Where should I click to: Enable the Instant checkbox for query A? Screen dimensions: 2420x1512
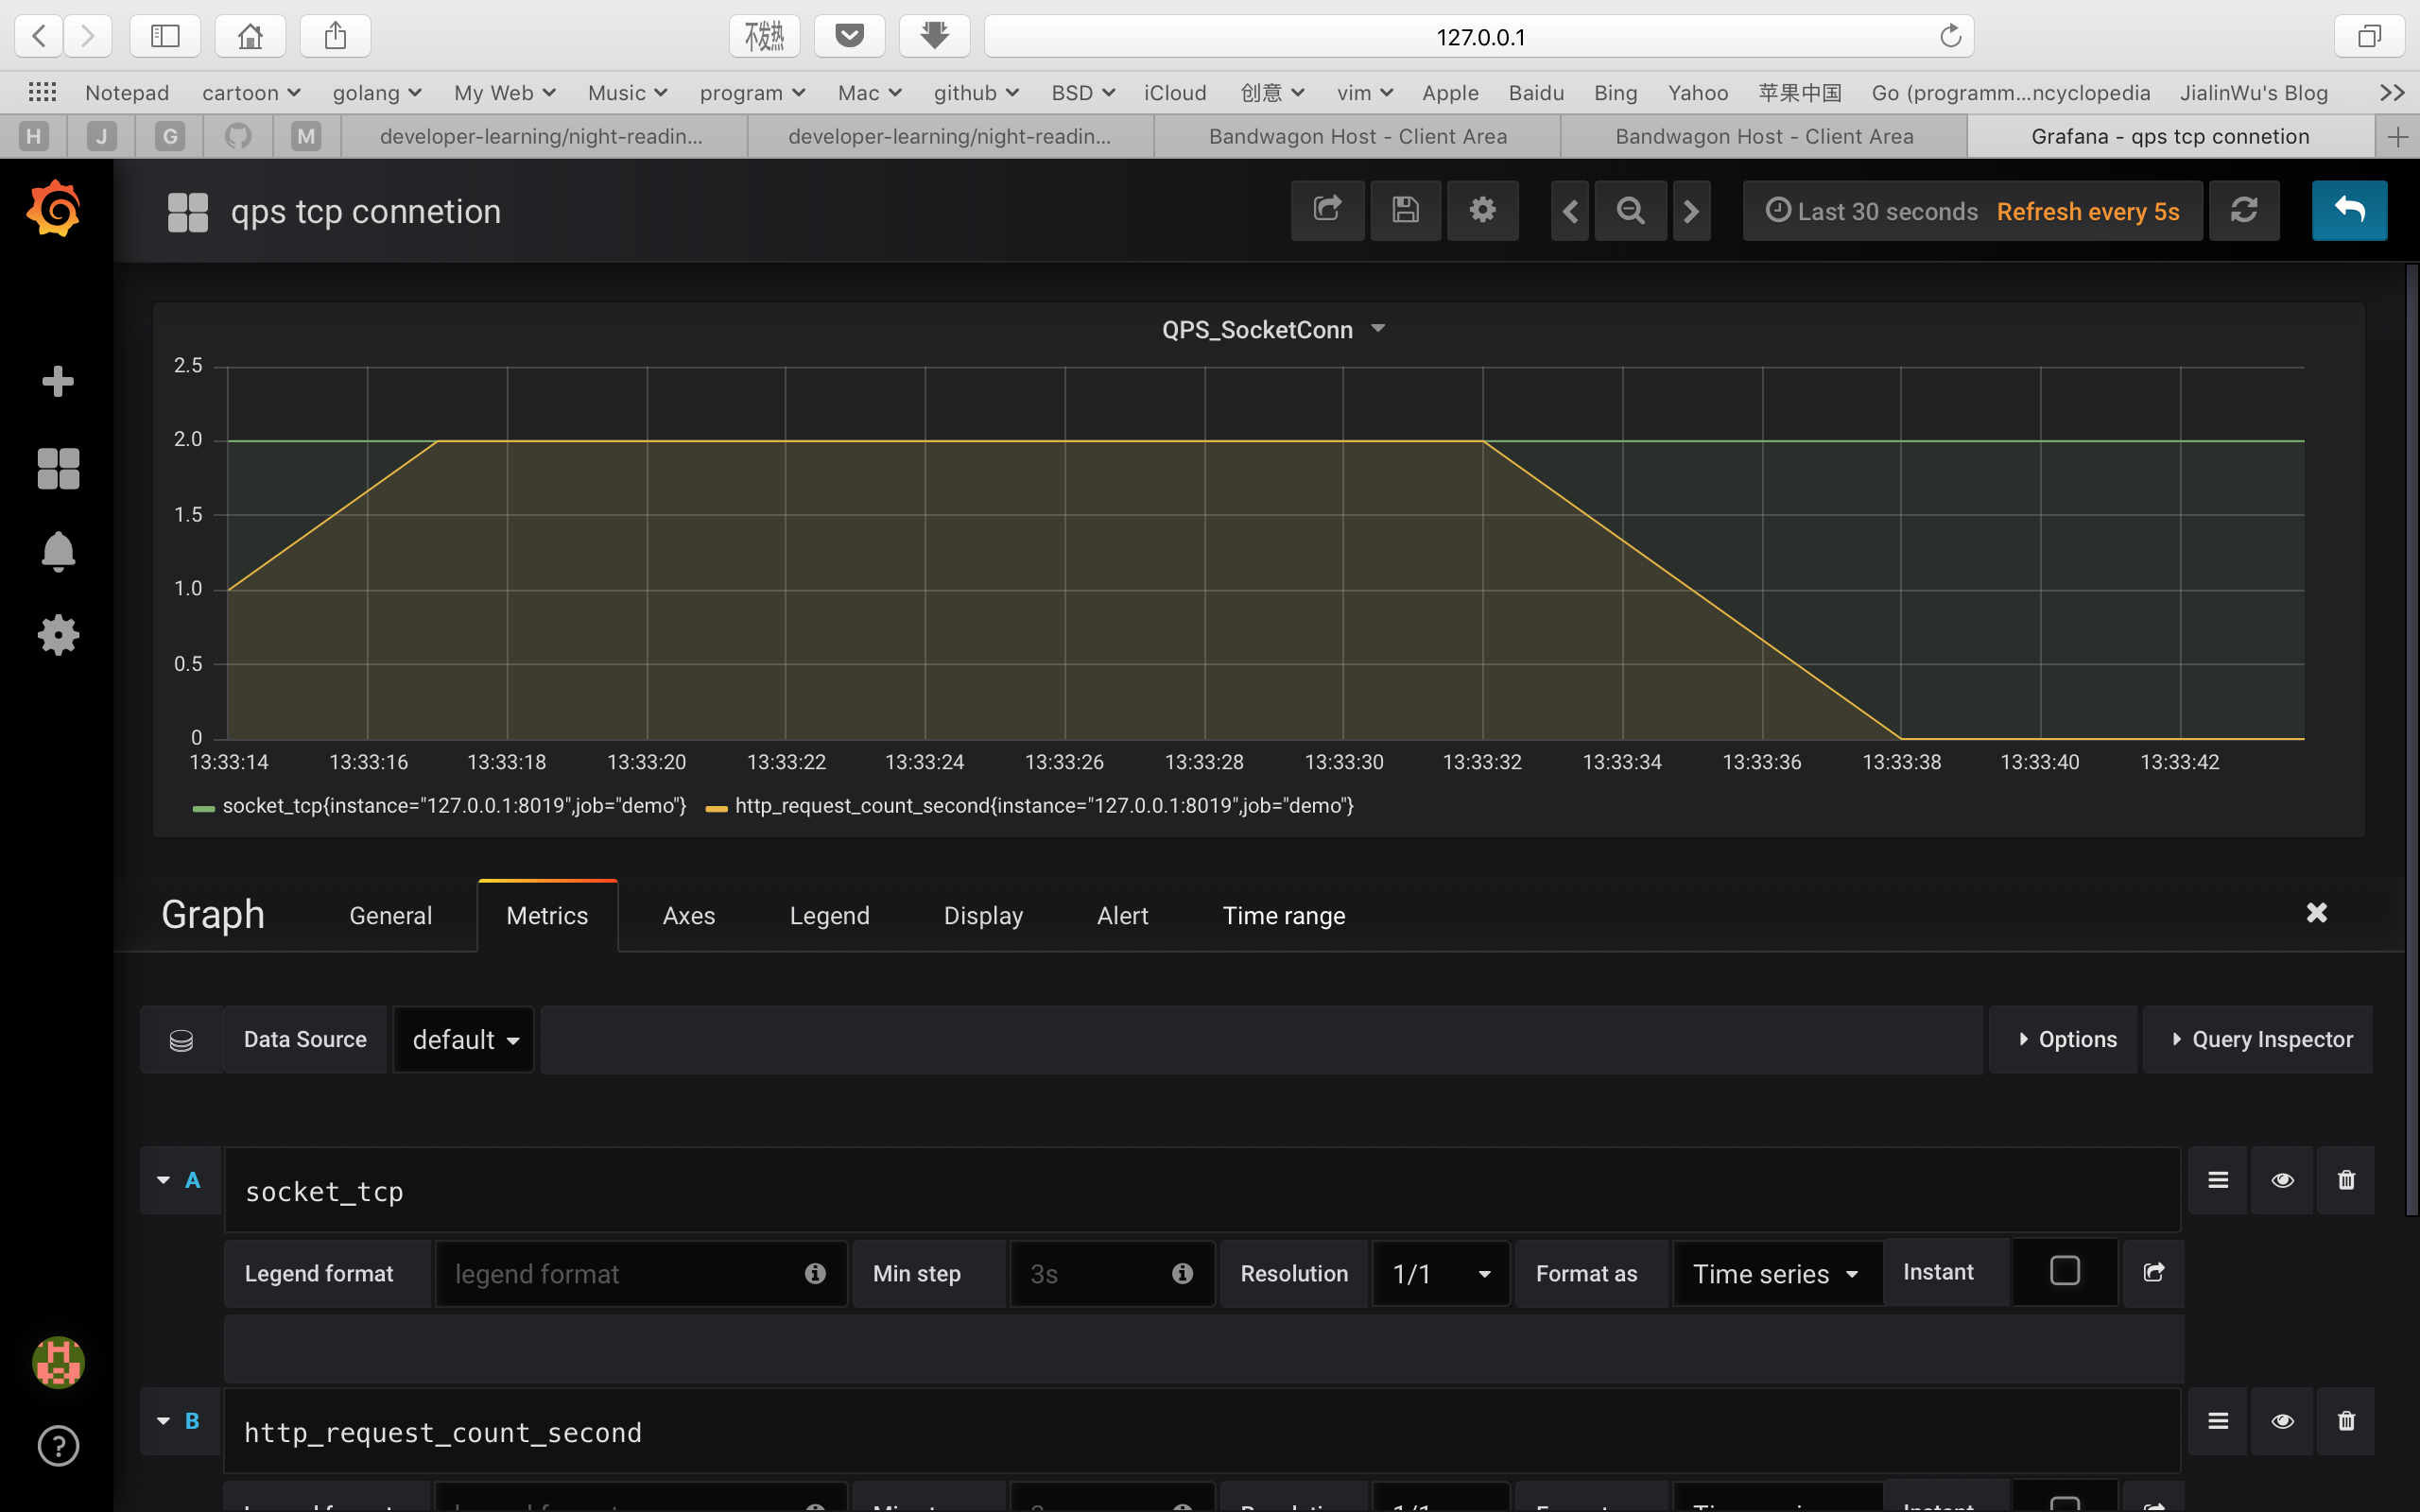click(2065, 1271)
